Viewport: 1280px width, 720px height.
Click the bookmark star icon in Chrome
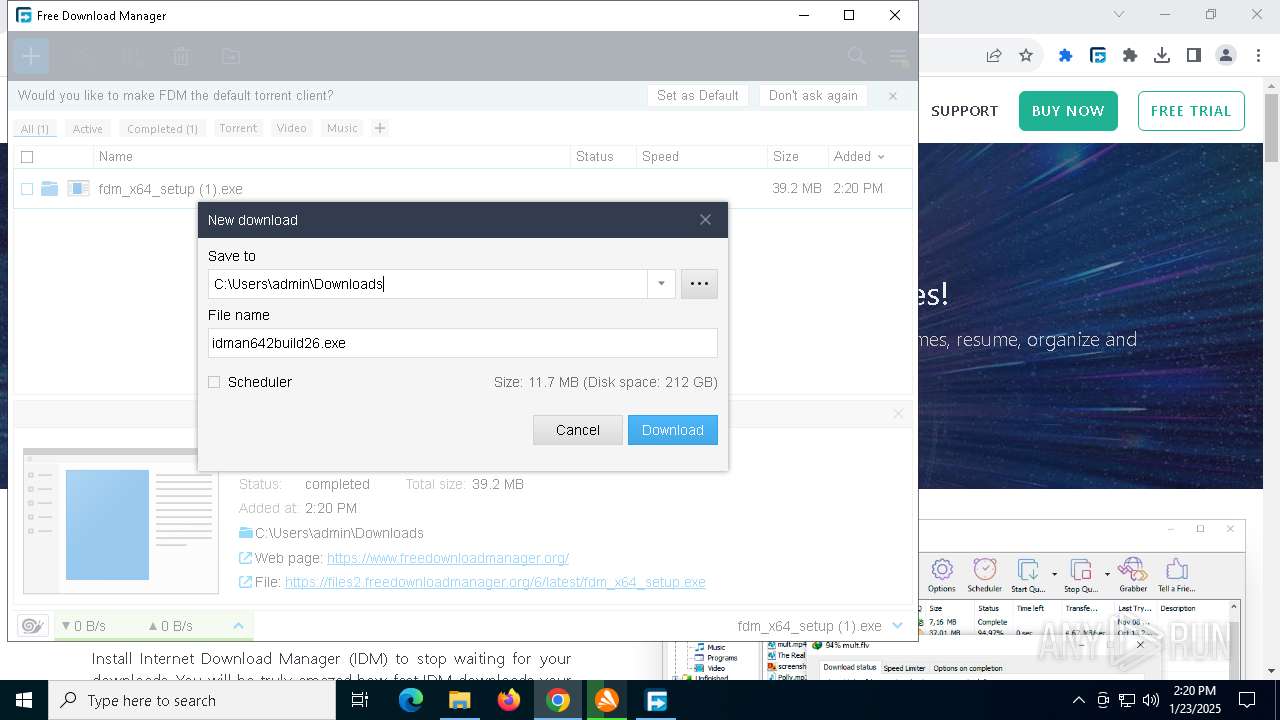pyautogui.click(x=1026, y=56)
